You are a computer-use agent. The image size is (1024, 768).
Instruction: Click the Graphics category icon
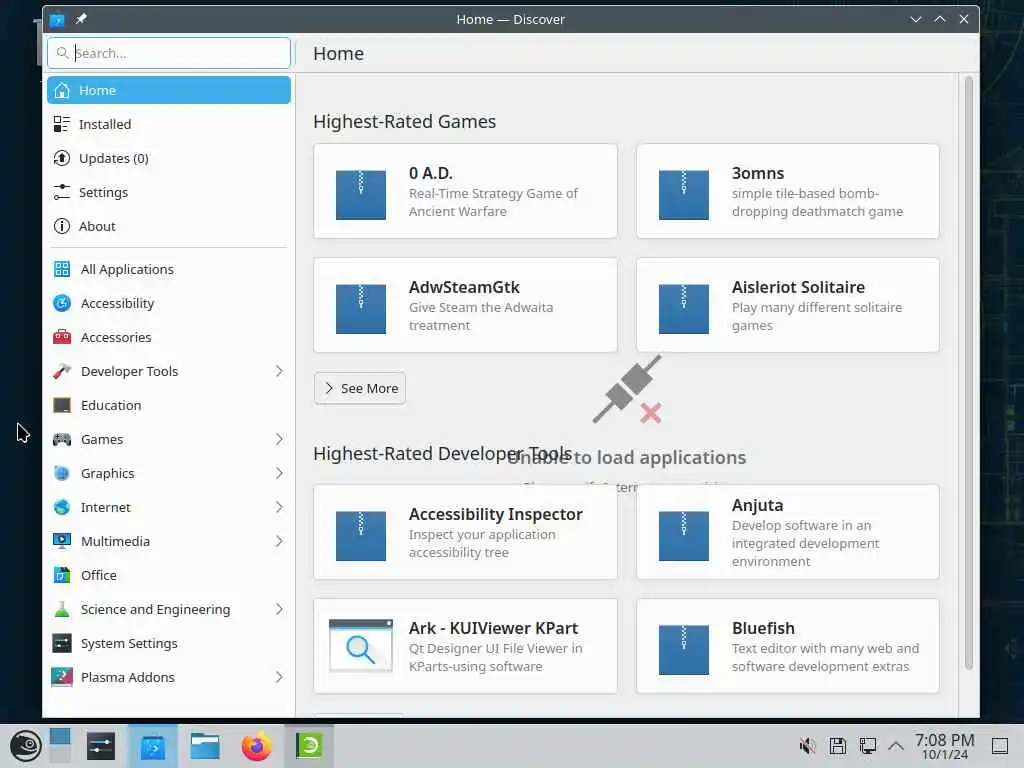click(62, 473)
